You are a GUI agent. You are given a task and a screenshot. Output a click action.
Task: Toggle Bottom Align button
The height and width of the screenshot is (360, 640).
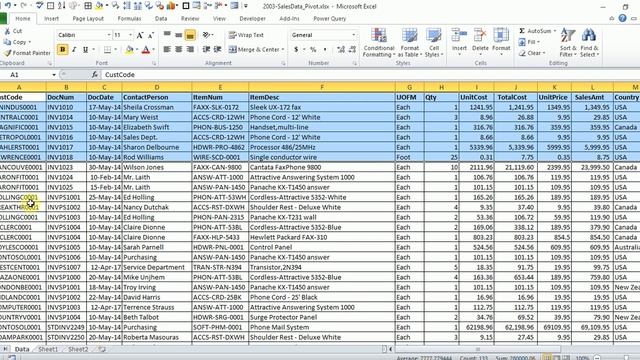pyautogui.click(x=190, y=35)
